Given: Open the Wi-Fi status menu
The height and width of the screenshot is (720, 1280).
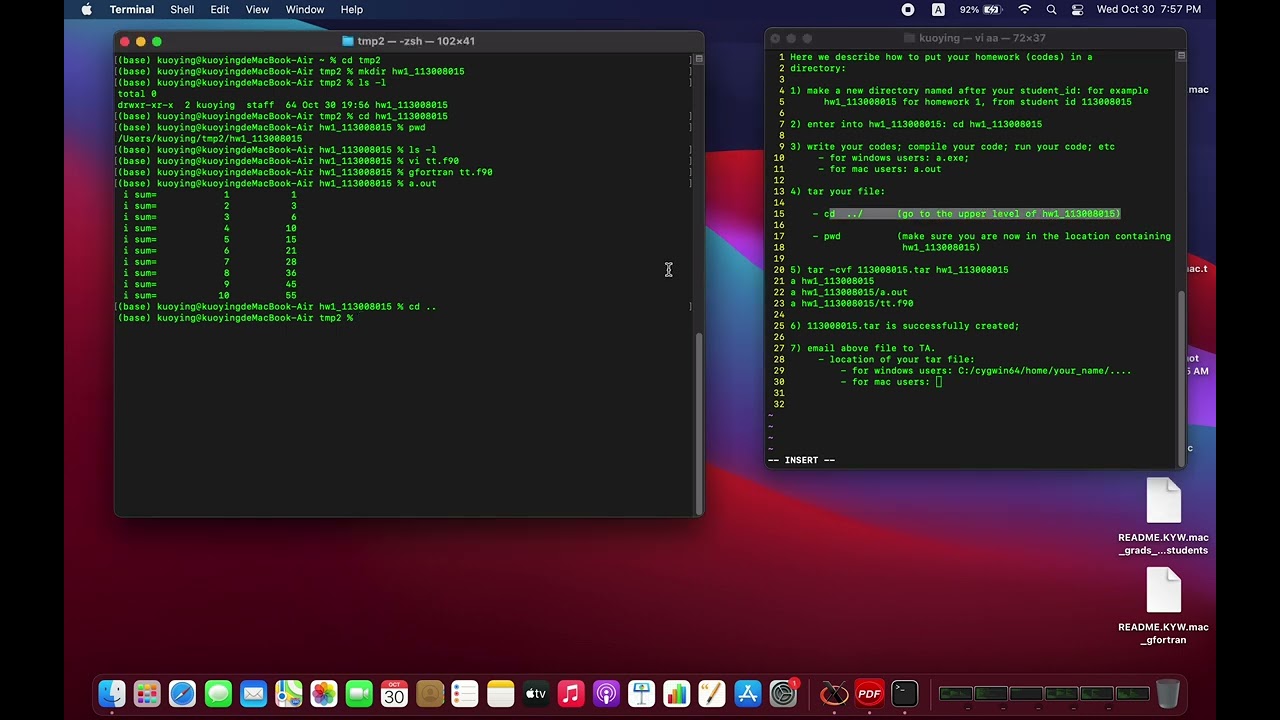Looking at the screenshot, I should click(1024, 9).
